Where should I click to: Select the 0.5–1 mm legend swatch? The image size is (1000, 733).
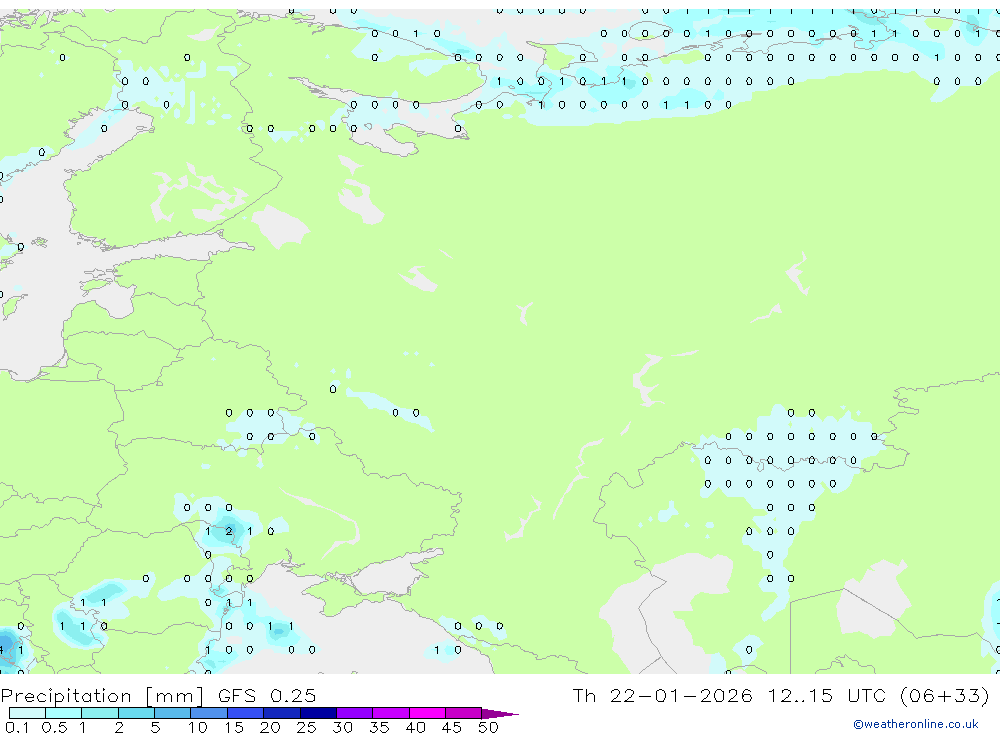click(x=63, y=713)
